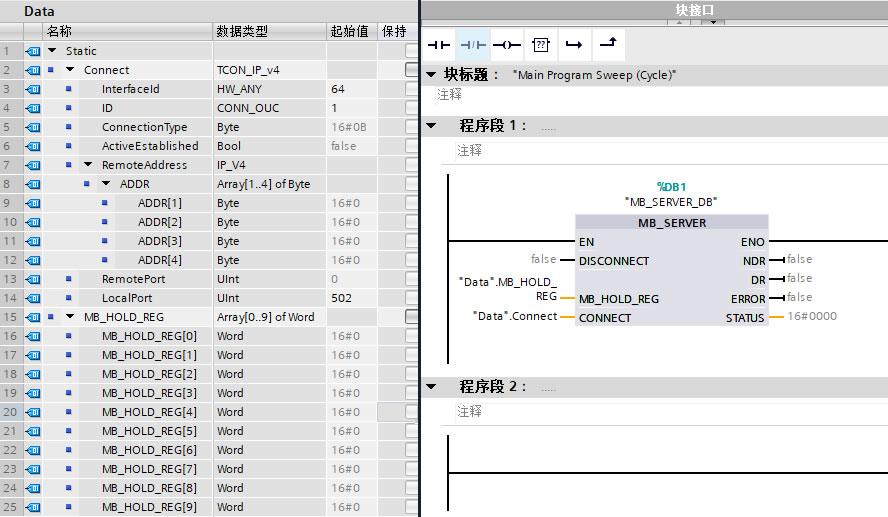Screen dimensions: 888x517
Task: Click the MB_SERVER block title
Action: 672,223
